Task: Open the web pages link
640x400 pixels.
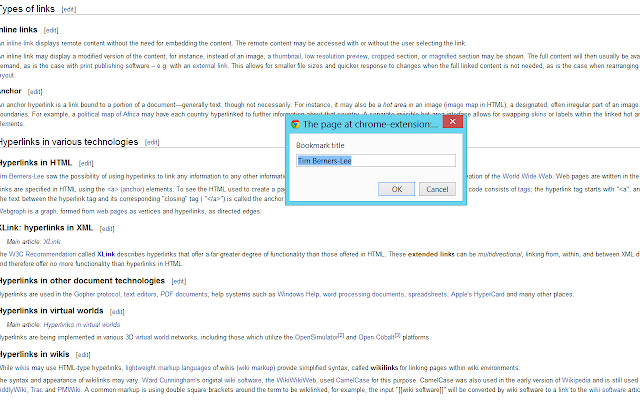Action: [111, 211]
